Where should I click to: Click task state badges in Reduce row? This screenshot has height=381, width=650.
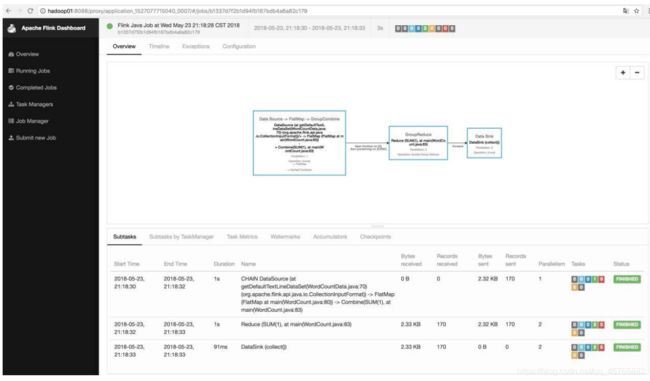pyautogui.click(x=588, y=328)
